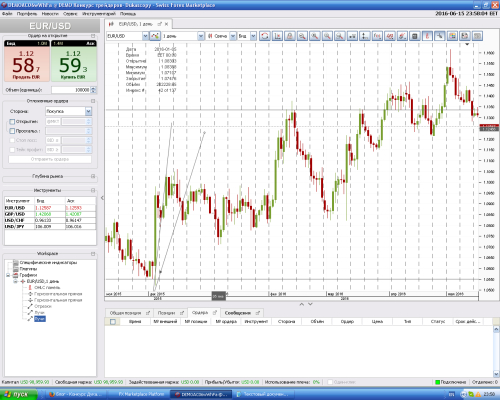Viewport: 500px width, 400px height.
Task: Click the red circular-arrows refresh chart icon
Action: click(265, 36)
